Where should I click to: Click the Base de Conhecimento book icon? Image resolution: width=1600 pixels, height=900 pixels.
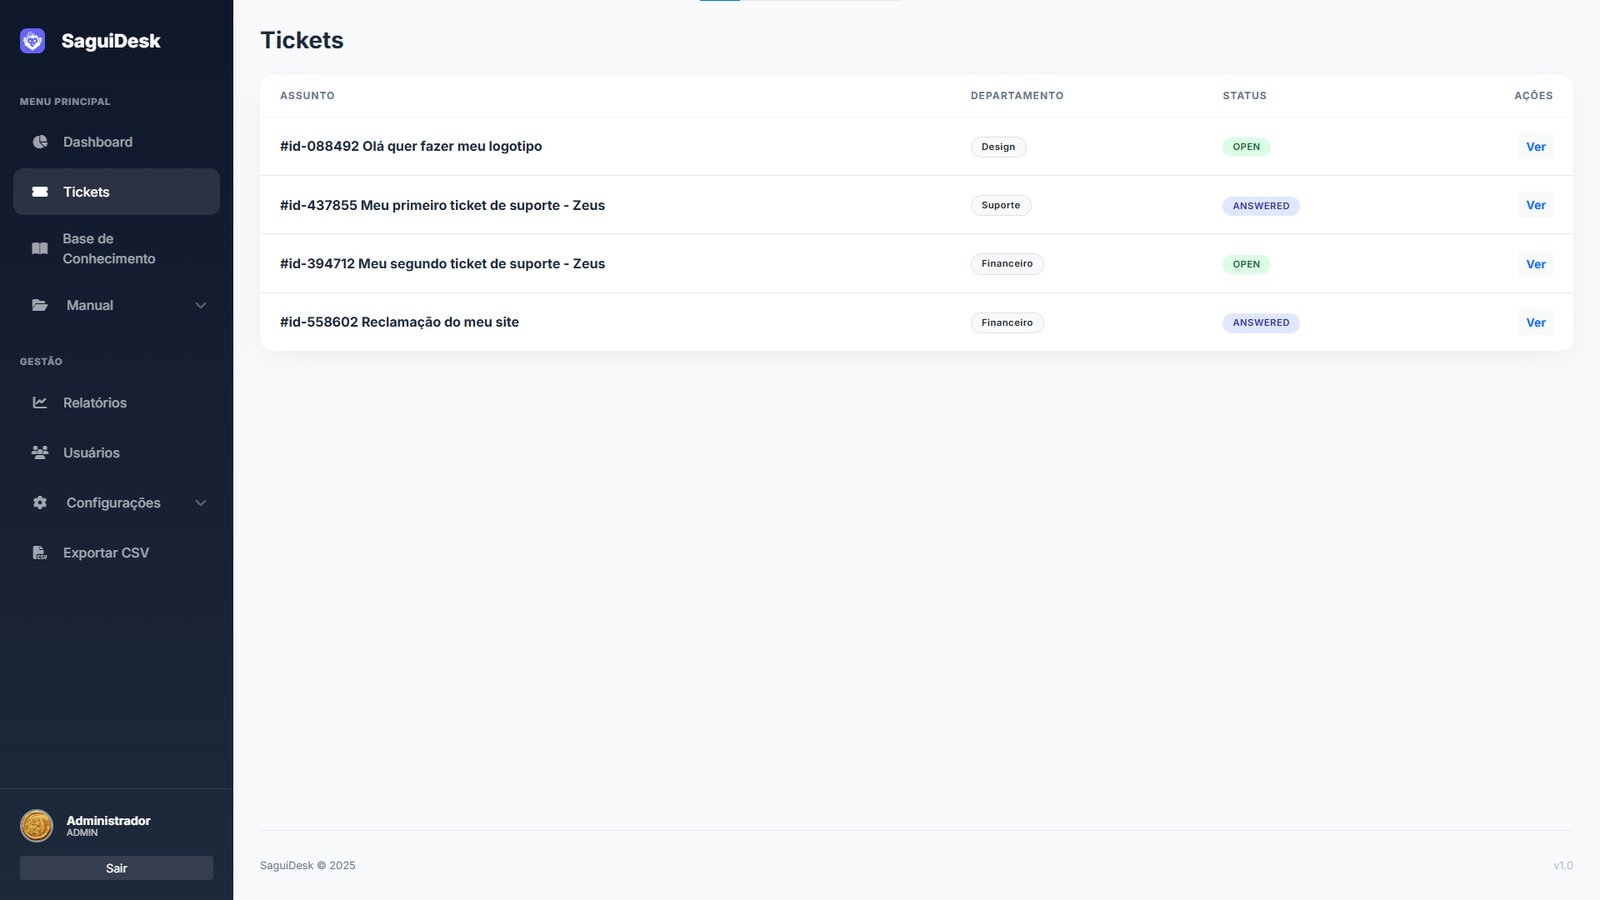[40, 249]
